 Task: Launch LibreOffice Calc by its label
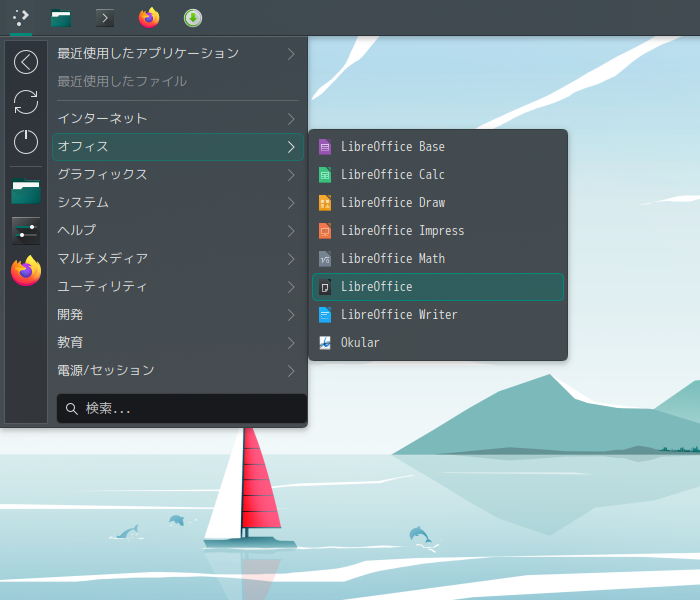(x=392, y=175)
